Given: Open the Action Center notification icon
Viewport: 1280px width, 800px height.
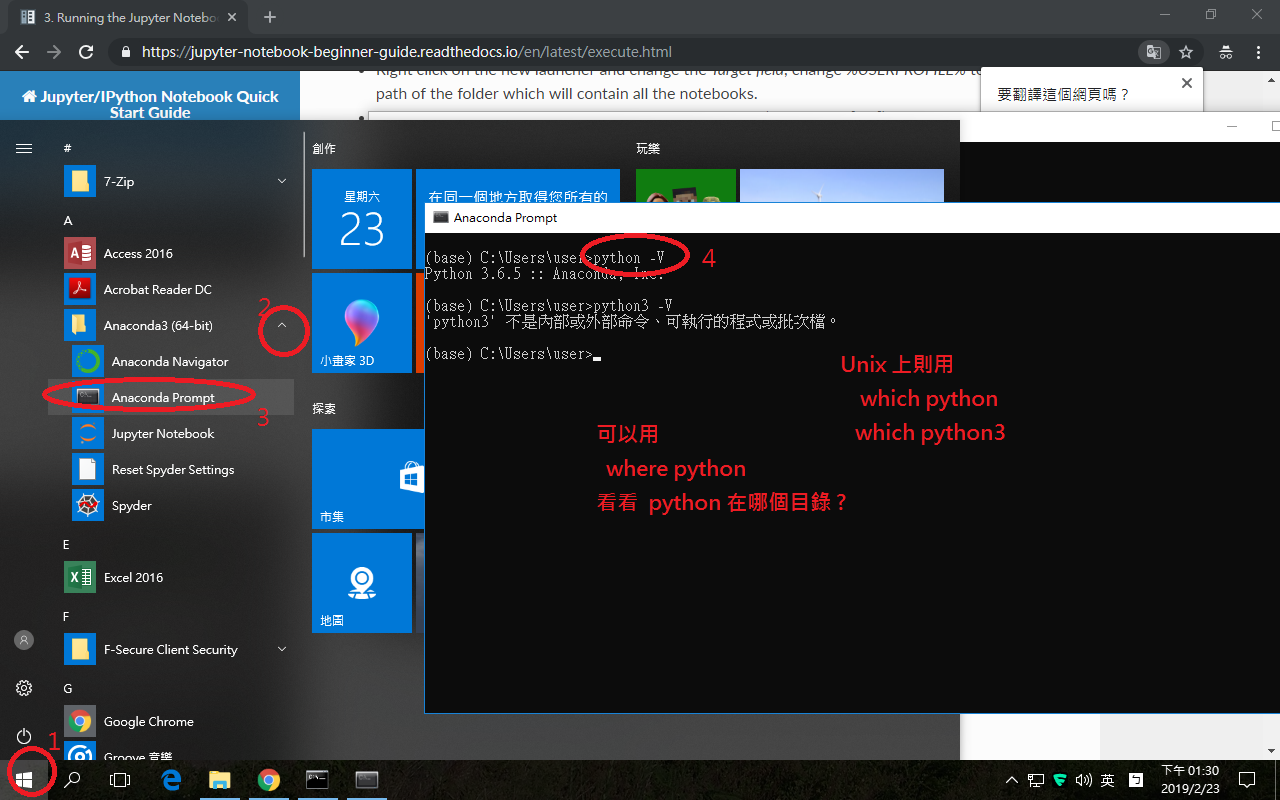Looking at the screenshot, I should pos(1247,780).
